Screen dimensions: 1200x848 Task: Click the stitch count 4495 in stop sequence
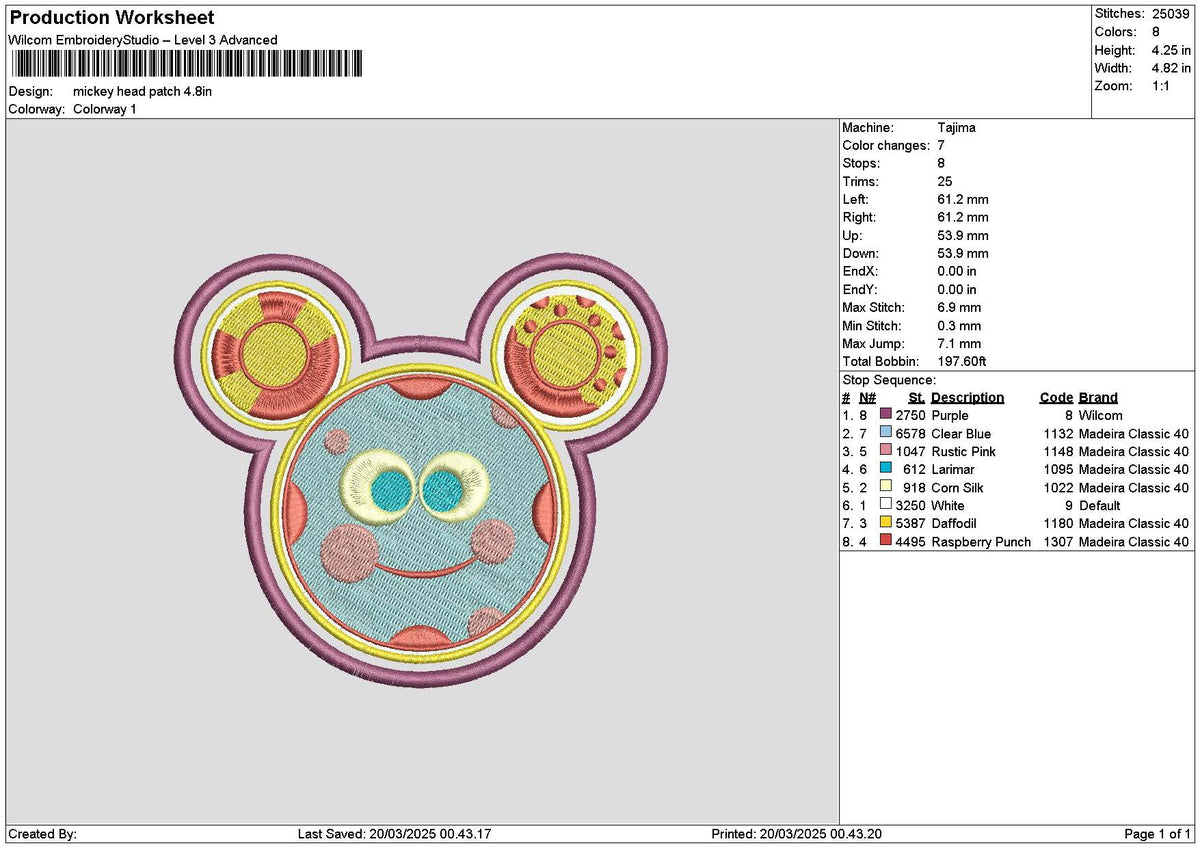[x=911, y=541]
